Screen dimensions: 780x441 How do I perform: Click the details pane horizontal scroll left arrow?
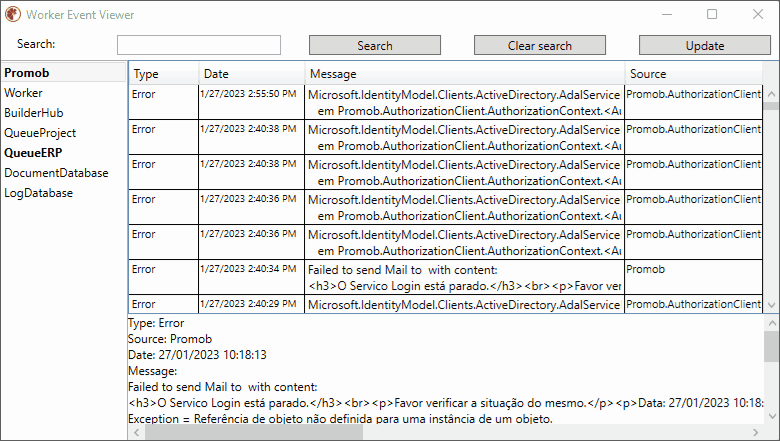coord(136,432)
